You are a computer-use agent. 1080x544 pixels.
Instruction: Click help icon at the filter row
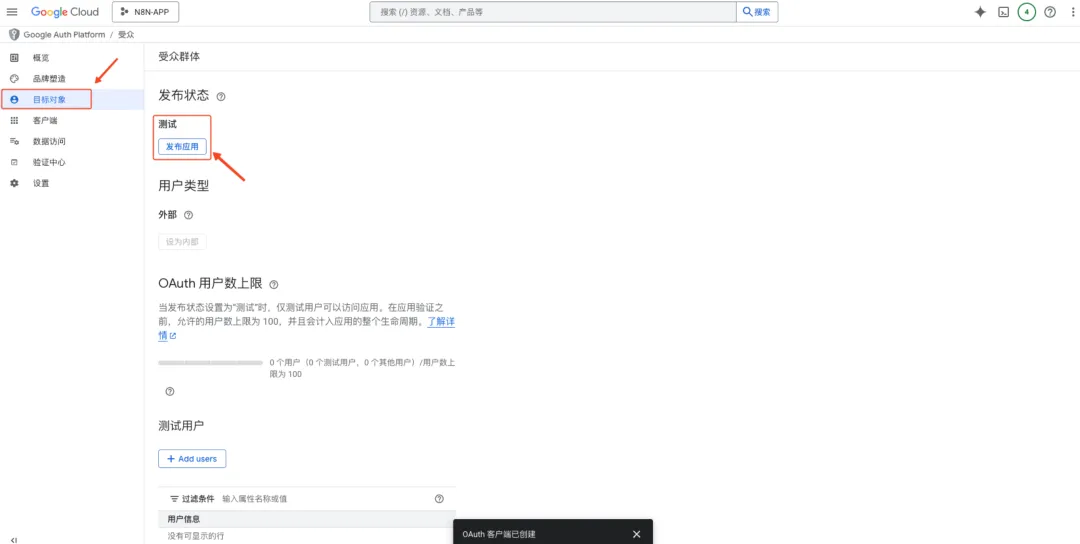click(439, 499)
